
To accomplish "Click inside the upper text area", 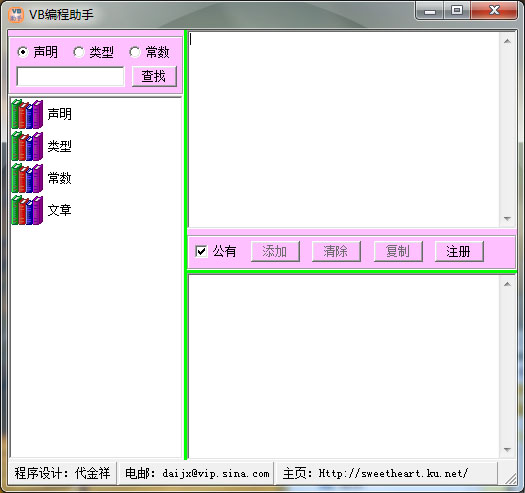I will (344, 130).
